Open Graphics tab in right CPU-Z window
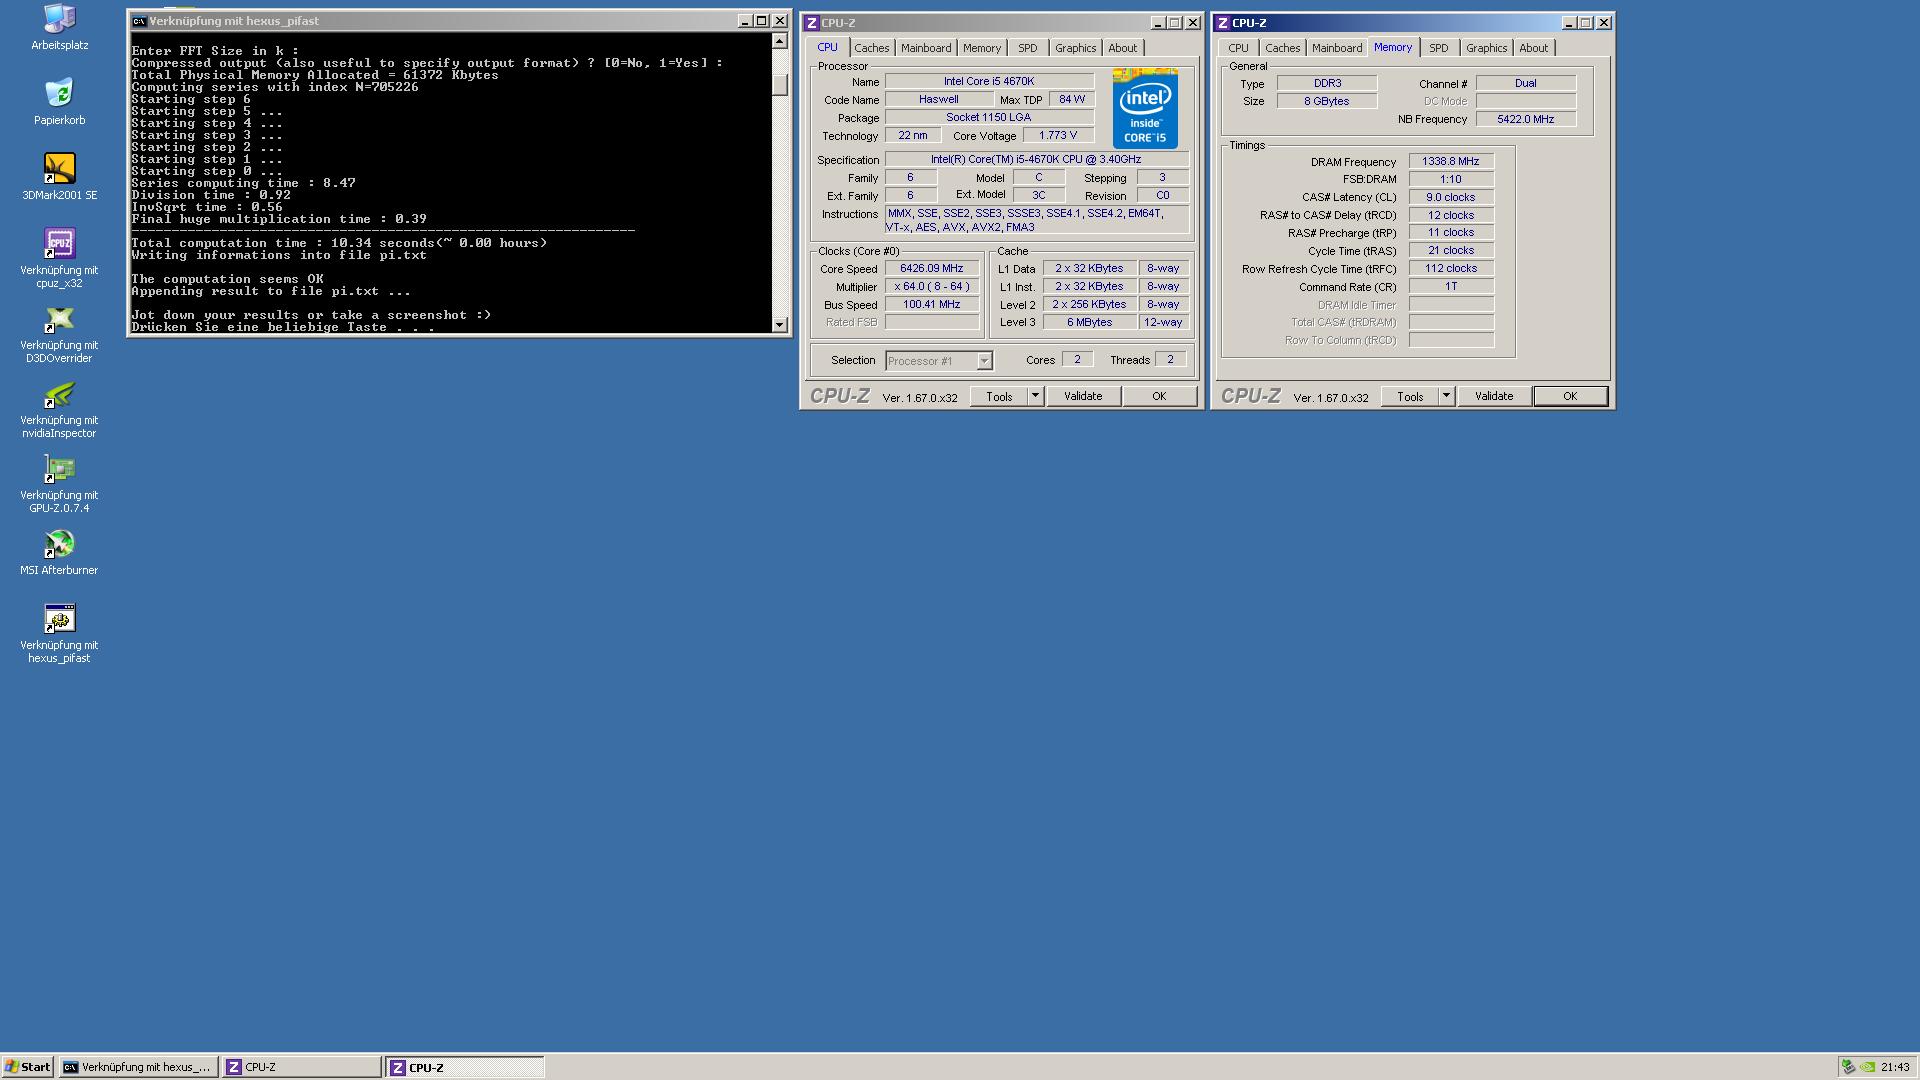Screen dimensions: 1920x1080 1486,48
